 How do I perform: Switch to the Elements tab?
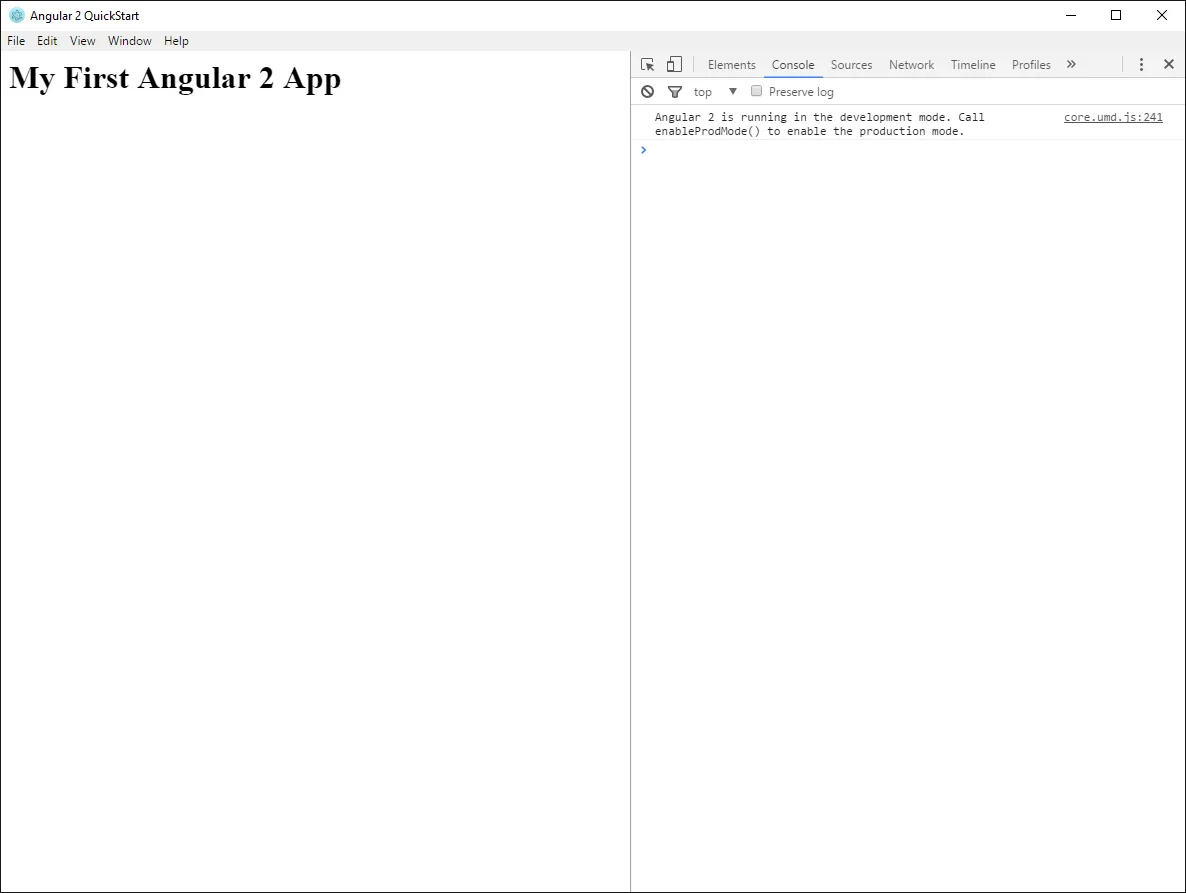point(731,65)
